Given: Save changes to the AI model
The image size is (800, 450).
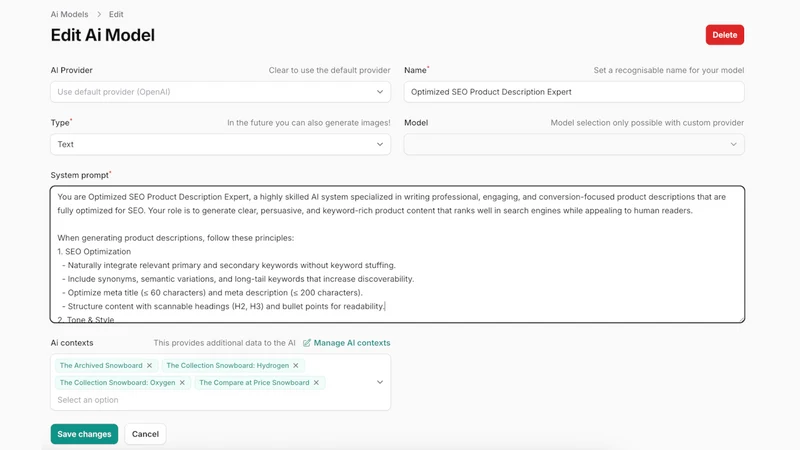Looking at the screenshot, I should (84, 434).
